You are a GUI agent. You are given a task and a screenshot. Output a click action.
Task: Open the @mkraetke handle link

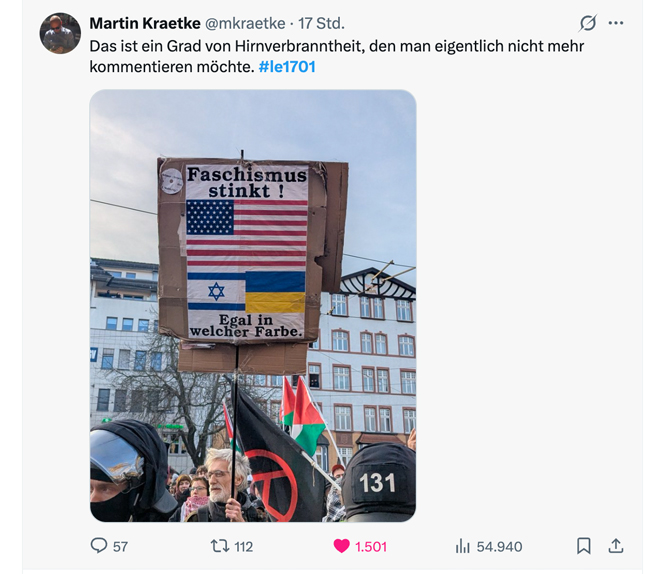(245, 24)
